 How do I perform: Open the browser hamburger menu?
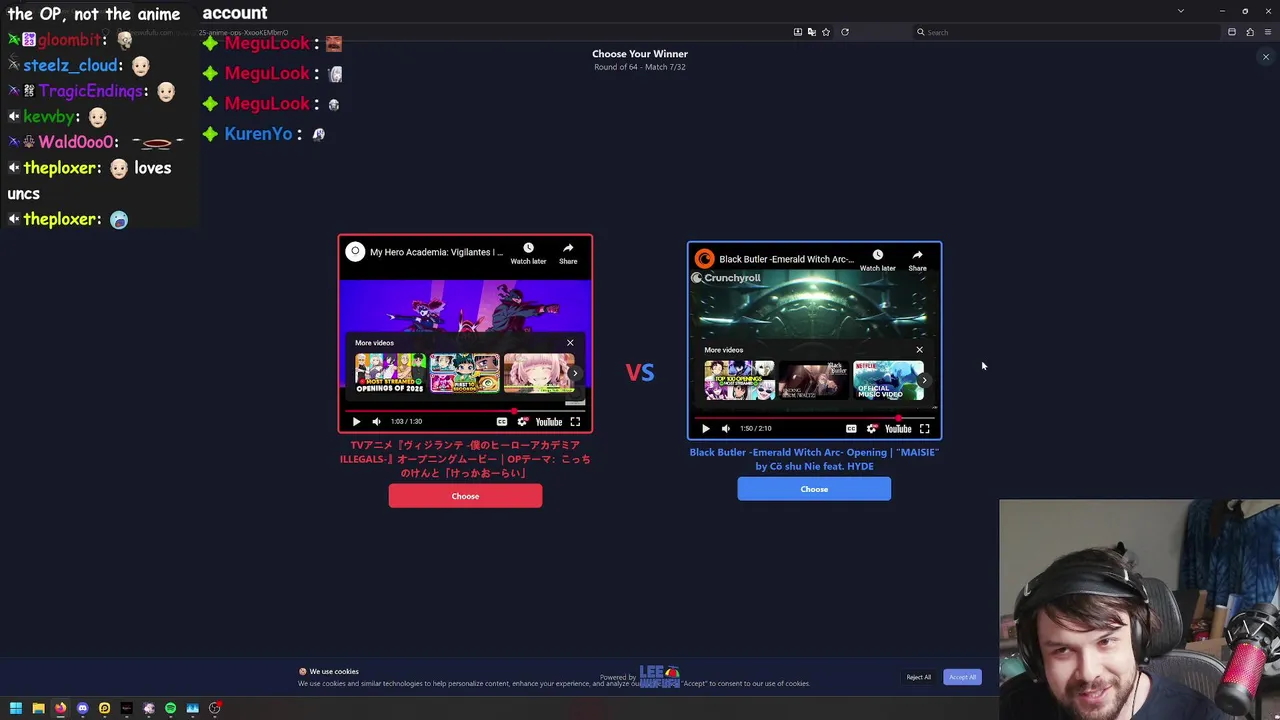pos(1267,32)
